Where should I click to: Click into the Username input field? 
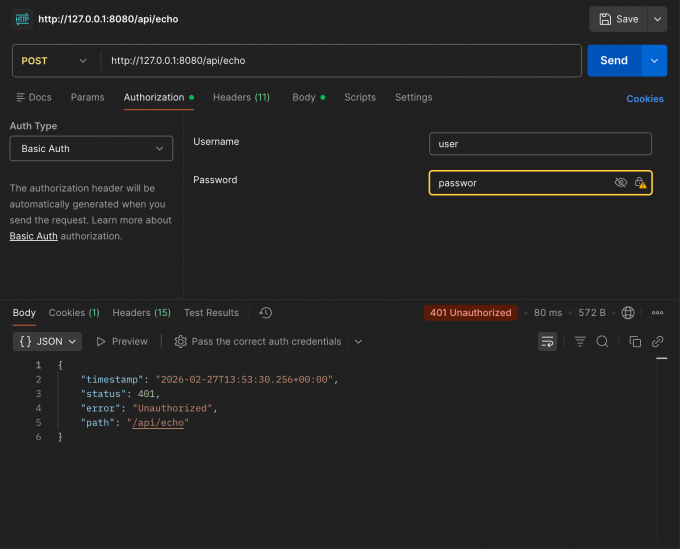pyautogui.click(x=540, y=144)
